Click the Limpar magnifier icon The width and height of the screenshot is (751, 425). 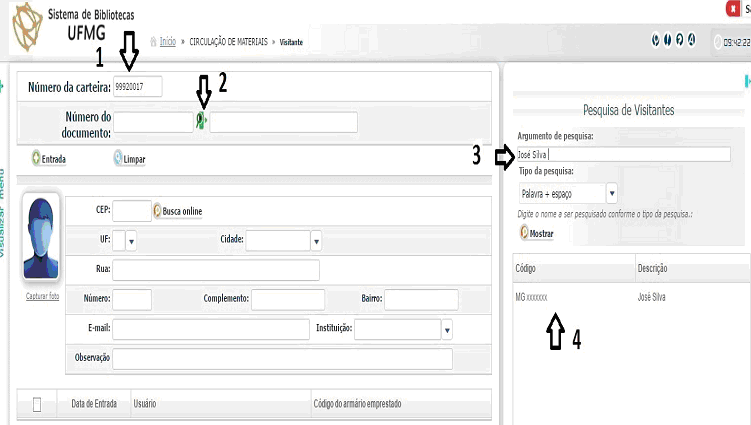coord(118,158)
